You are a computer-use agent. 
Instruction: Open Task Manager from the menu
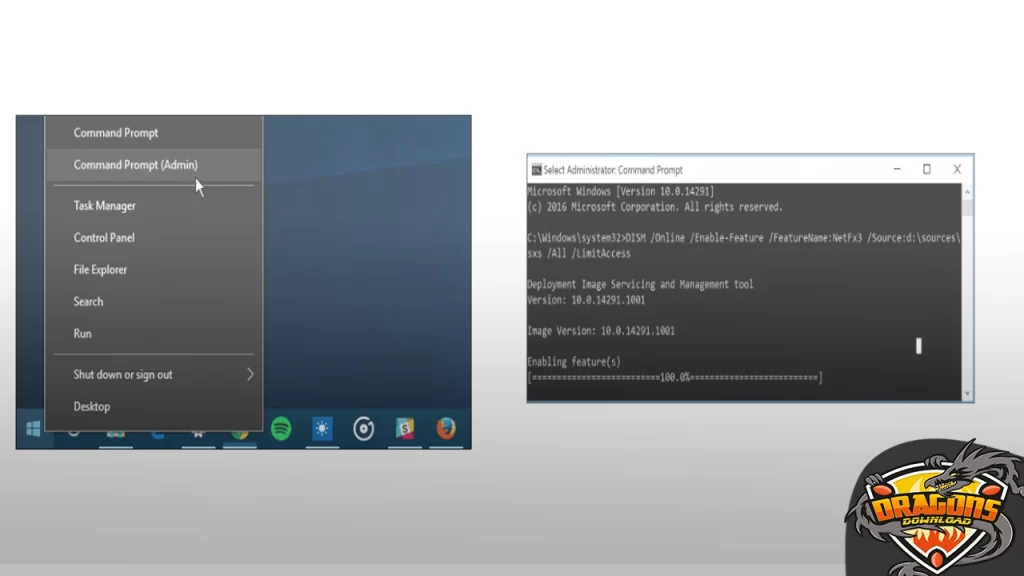pyautogui.click(x=104, y=206)
